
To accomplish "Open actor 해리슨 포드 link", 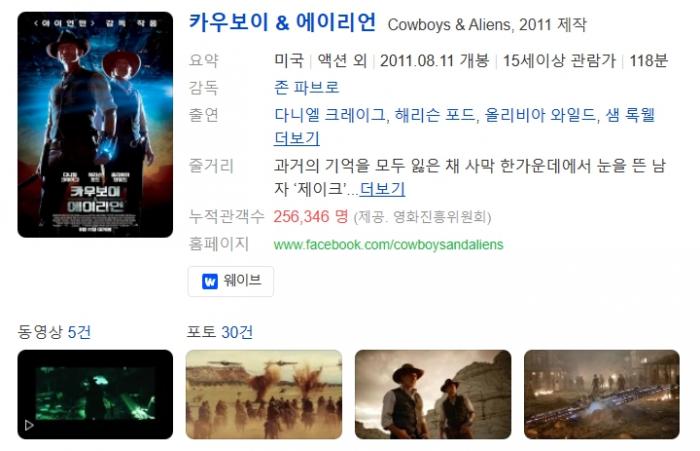I will [x=434, y=115].
